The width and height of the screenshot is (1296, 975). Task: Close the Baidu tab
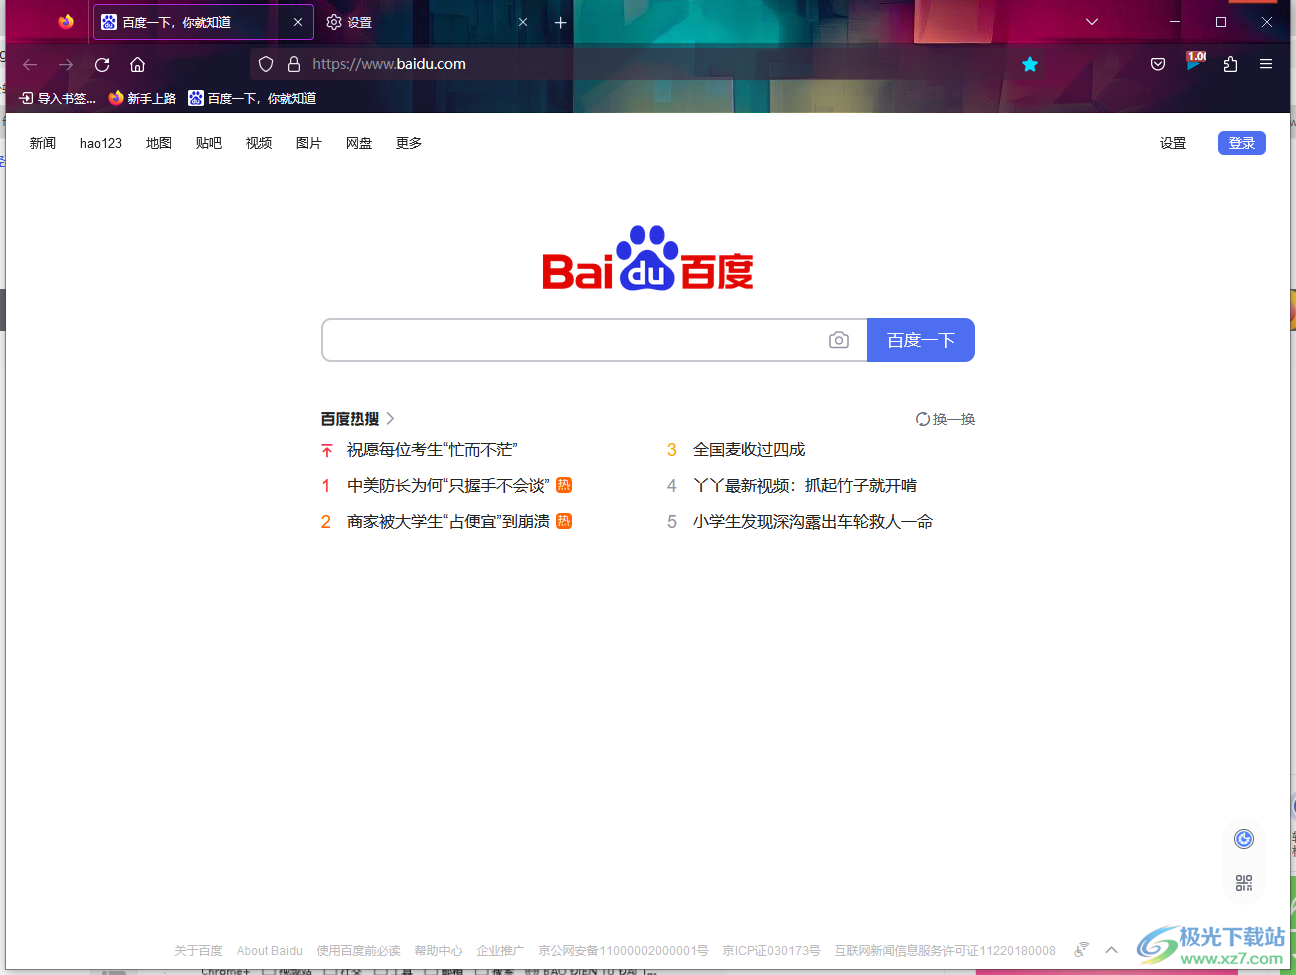(298, 22)
